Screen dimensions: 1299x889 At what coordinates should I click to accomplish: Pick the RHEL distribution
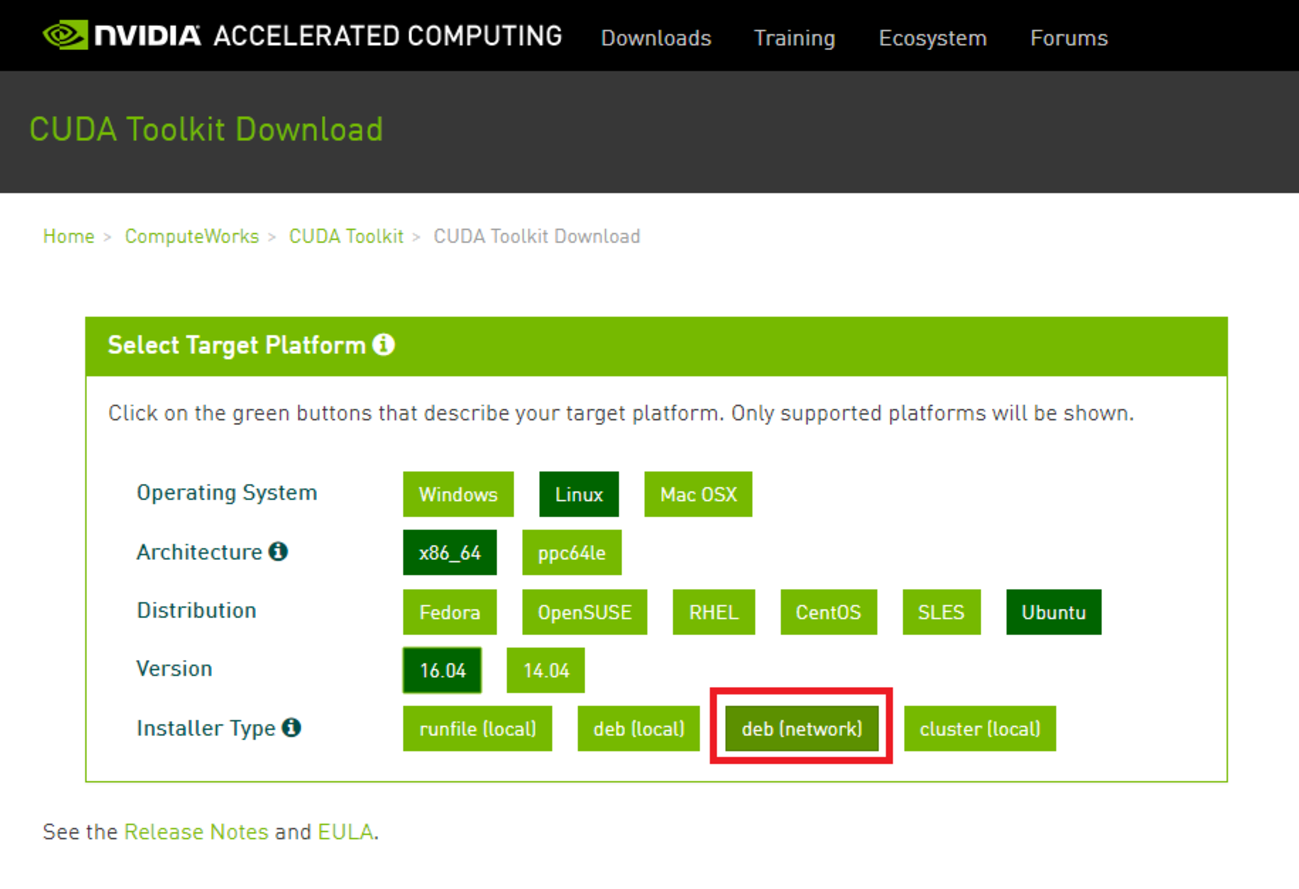click(714, 612)
